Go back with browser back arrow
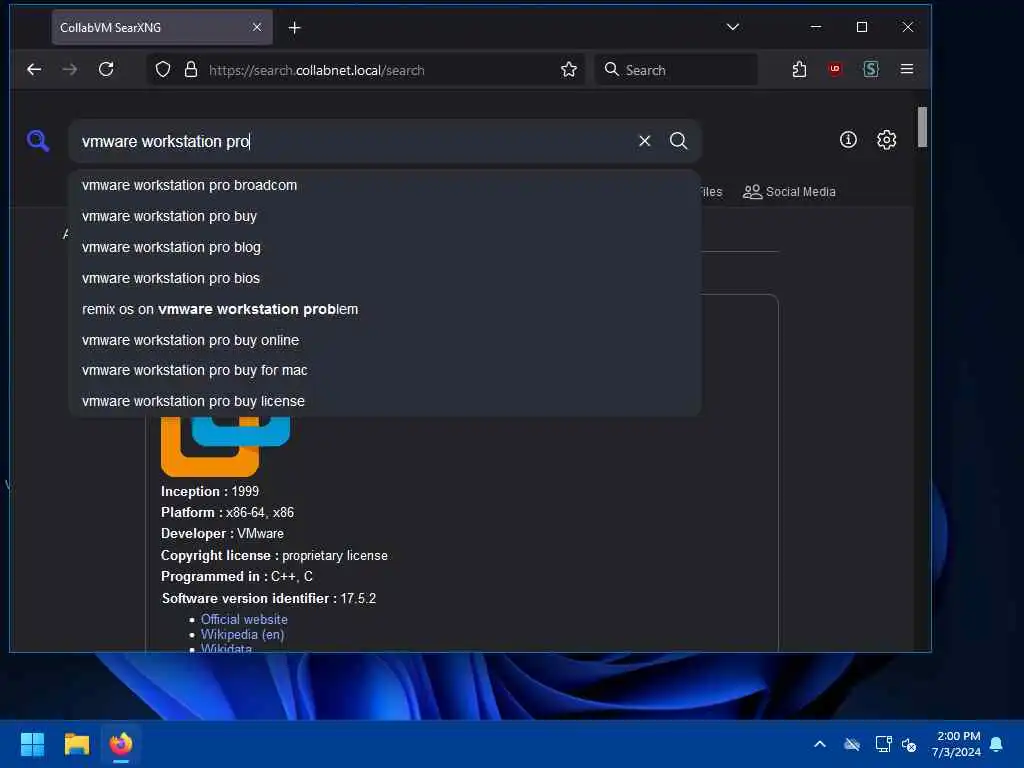This screenshot has height=768, width=1024. (34, 69)
